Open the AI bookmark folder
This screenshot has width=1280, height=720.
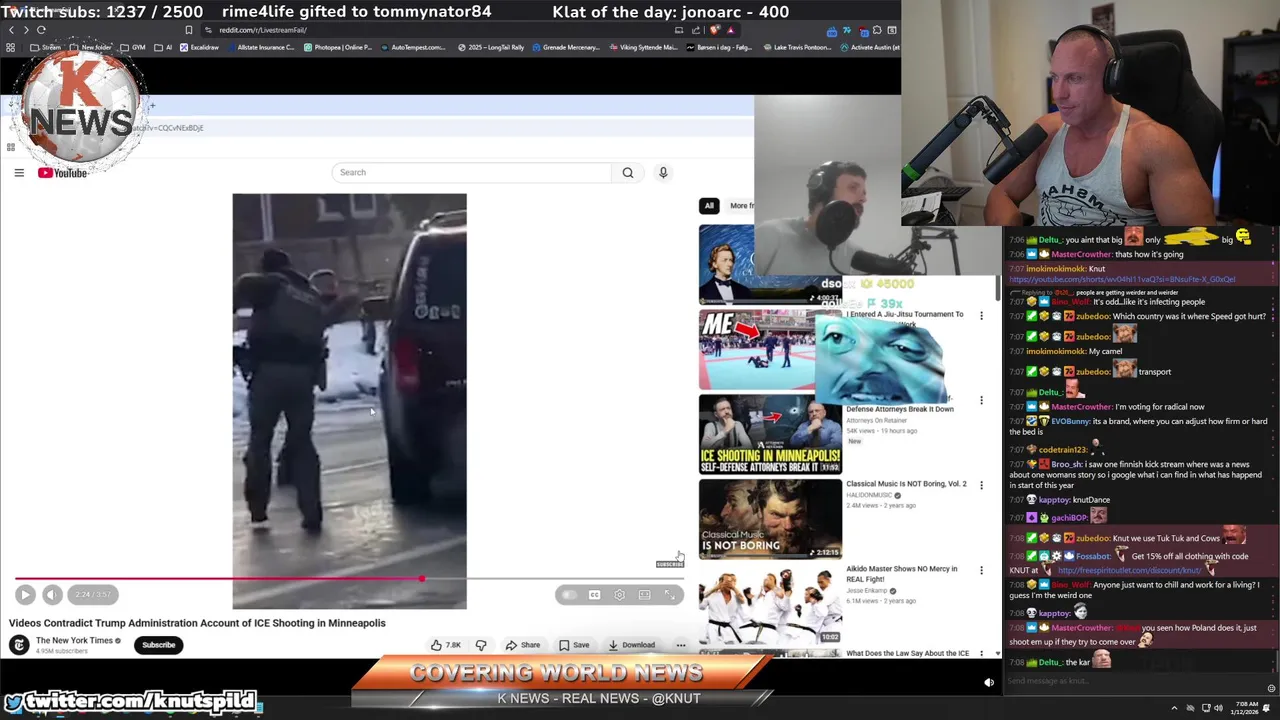[165, 47]
